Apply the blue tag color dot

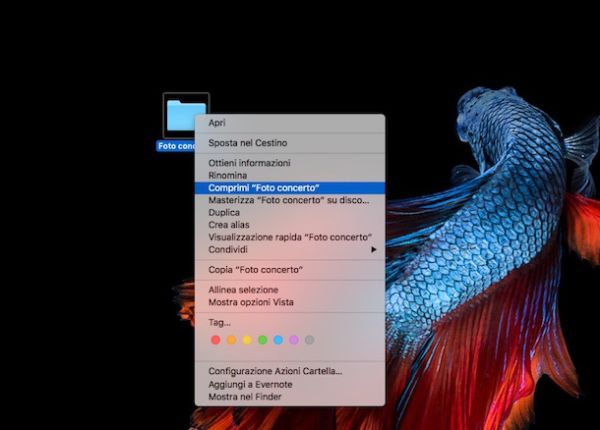pyautogui.click(x=278, y=340)
